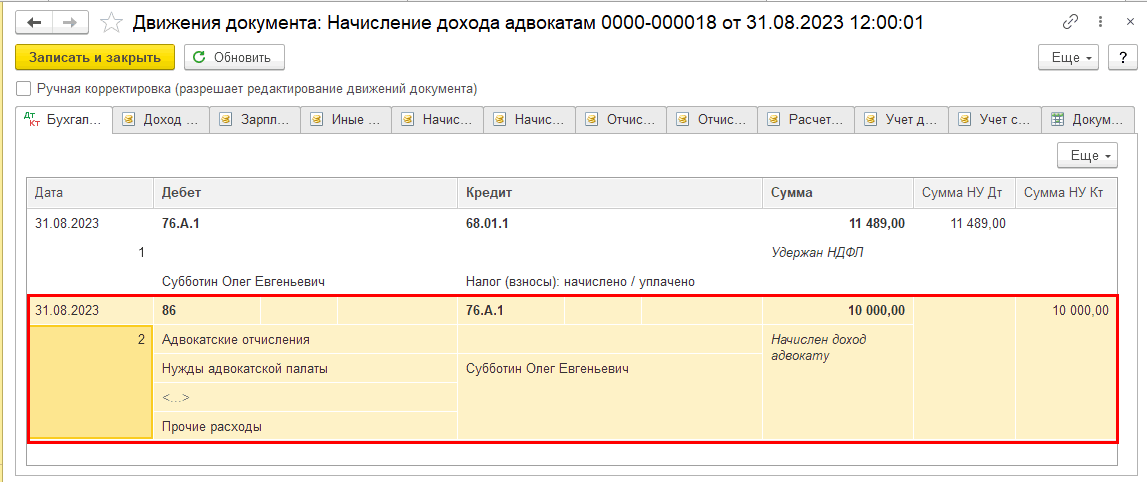Click the back navigation arrow

pyautogui.click(x=34, y=21)
